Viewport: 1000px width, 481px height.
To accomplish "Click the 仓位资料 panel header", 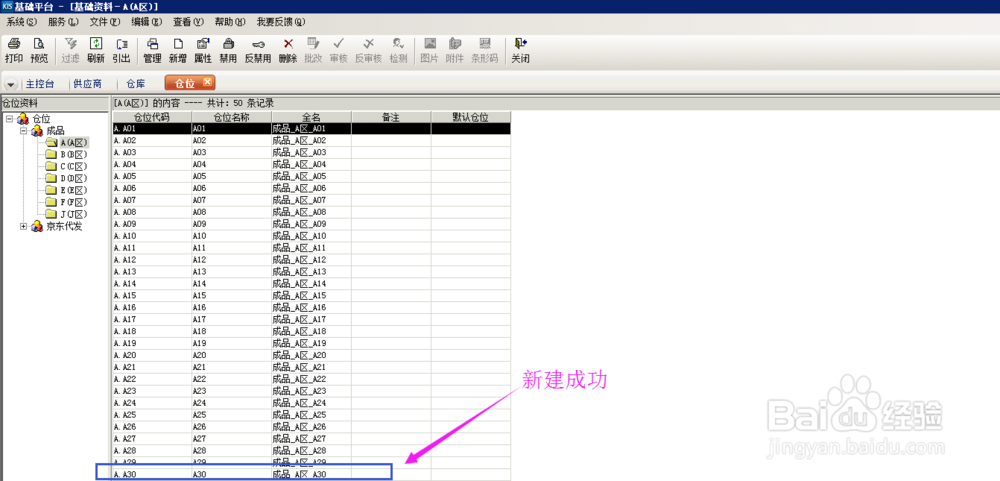I will [54, 102].
